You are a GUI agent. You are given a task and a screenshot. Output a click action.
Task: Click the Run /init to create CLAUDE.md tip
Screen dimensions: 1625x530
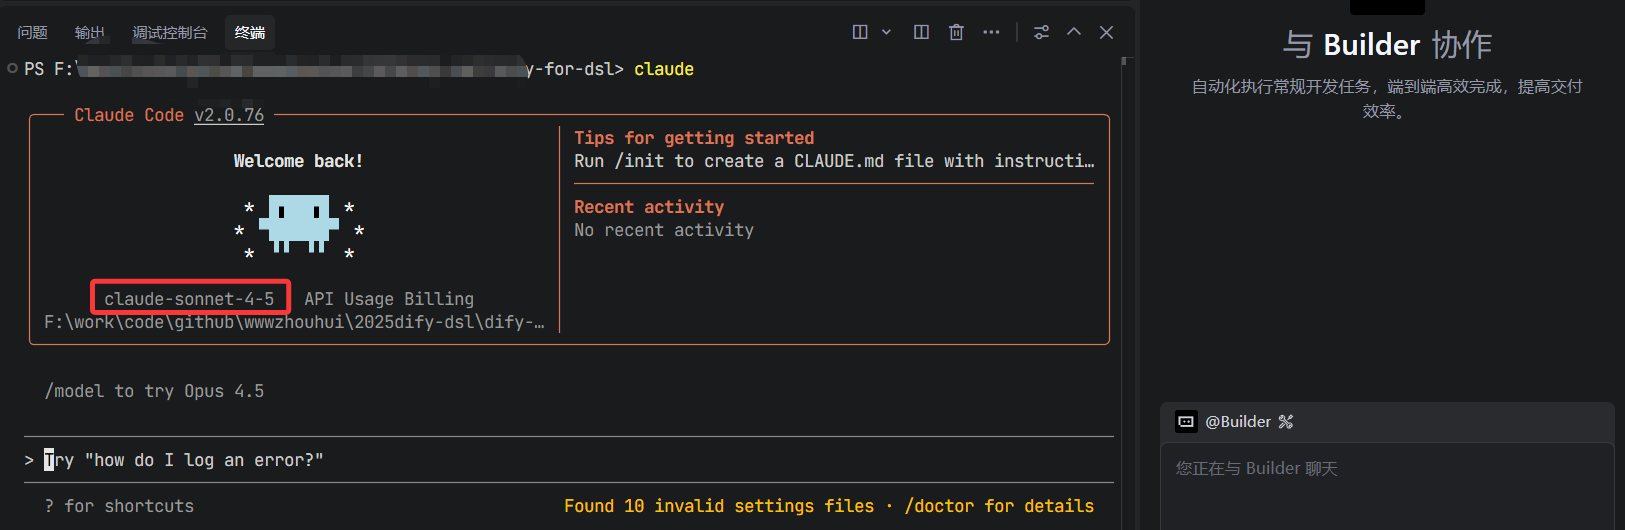click(x=834, y=161)
